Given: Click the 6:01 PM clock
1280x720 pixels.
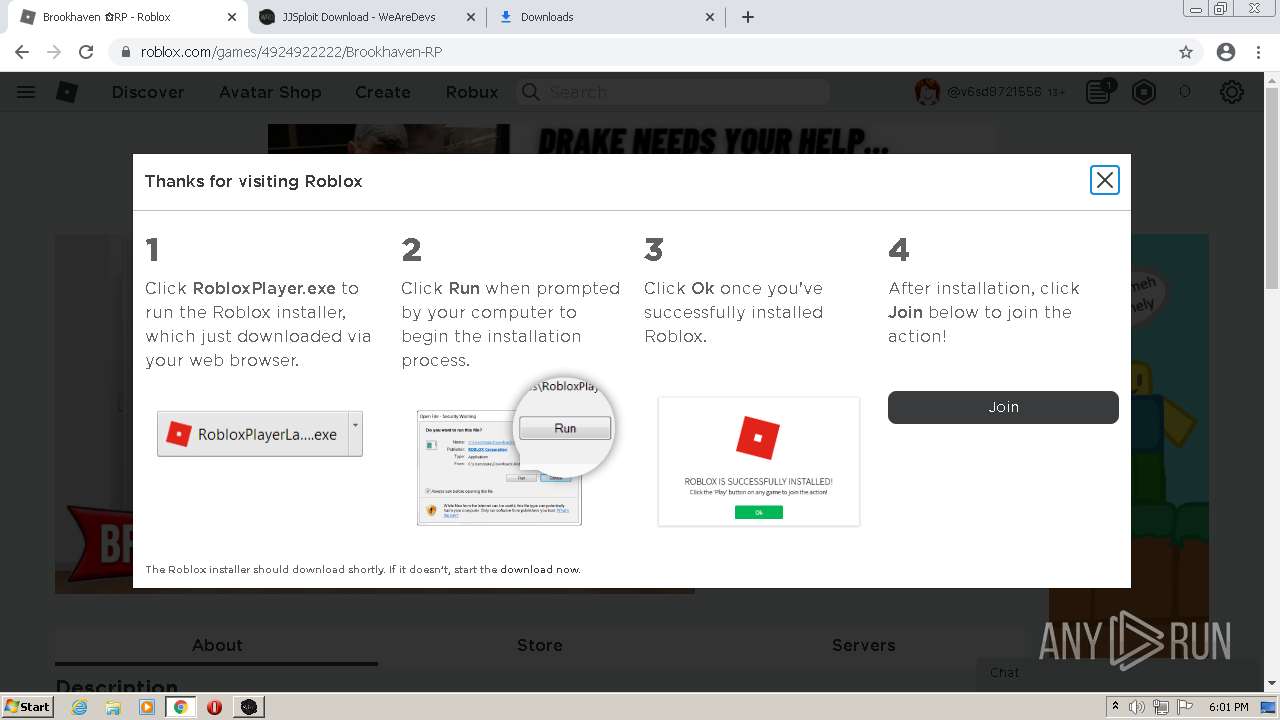Looking at the screenshot, I should (1228, 707).
